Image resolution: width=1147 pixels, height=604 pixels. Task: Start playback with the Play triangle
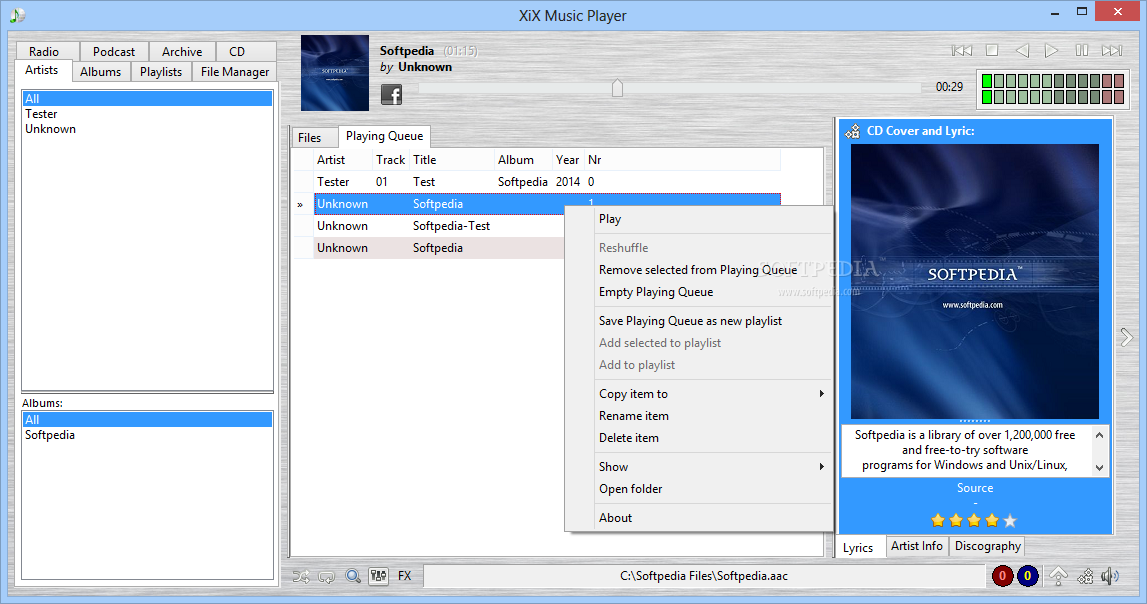point(1051,50)
